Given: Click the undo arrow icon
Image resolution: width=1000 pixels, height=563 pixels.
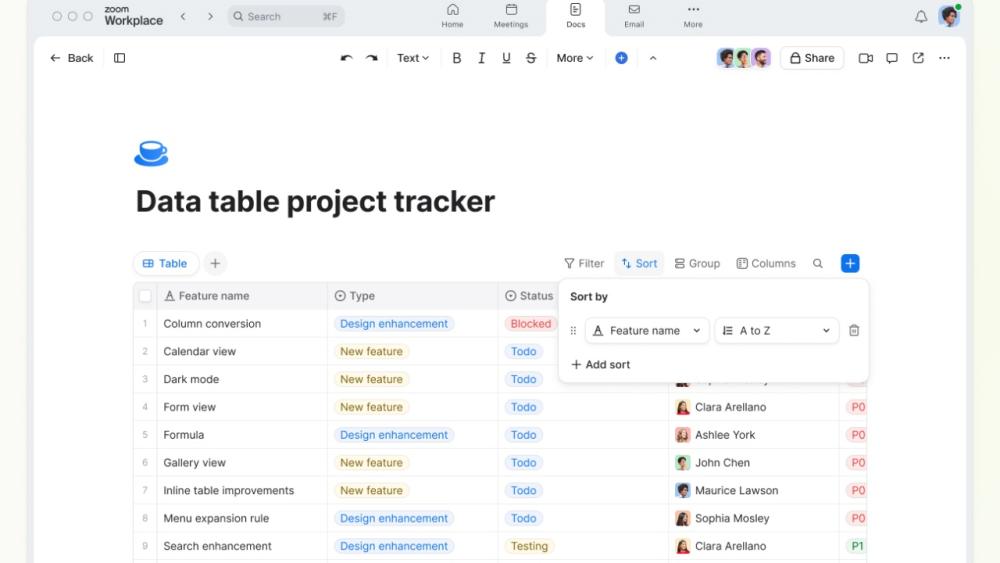Looking at the screenshot, I should [x=347, y=58].
